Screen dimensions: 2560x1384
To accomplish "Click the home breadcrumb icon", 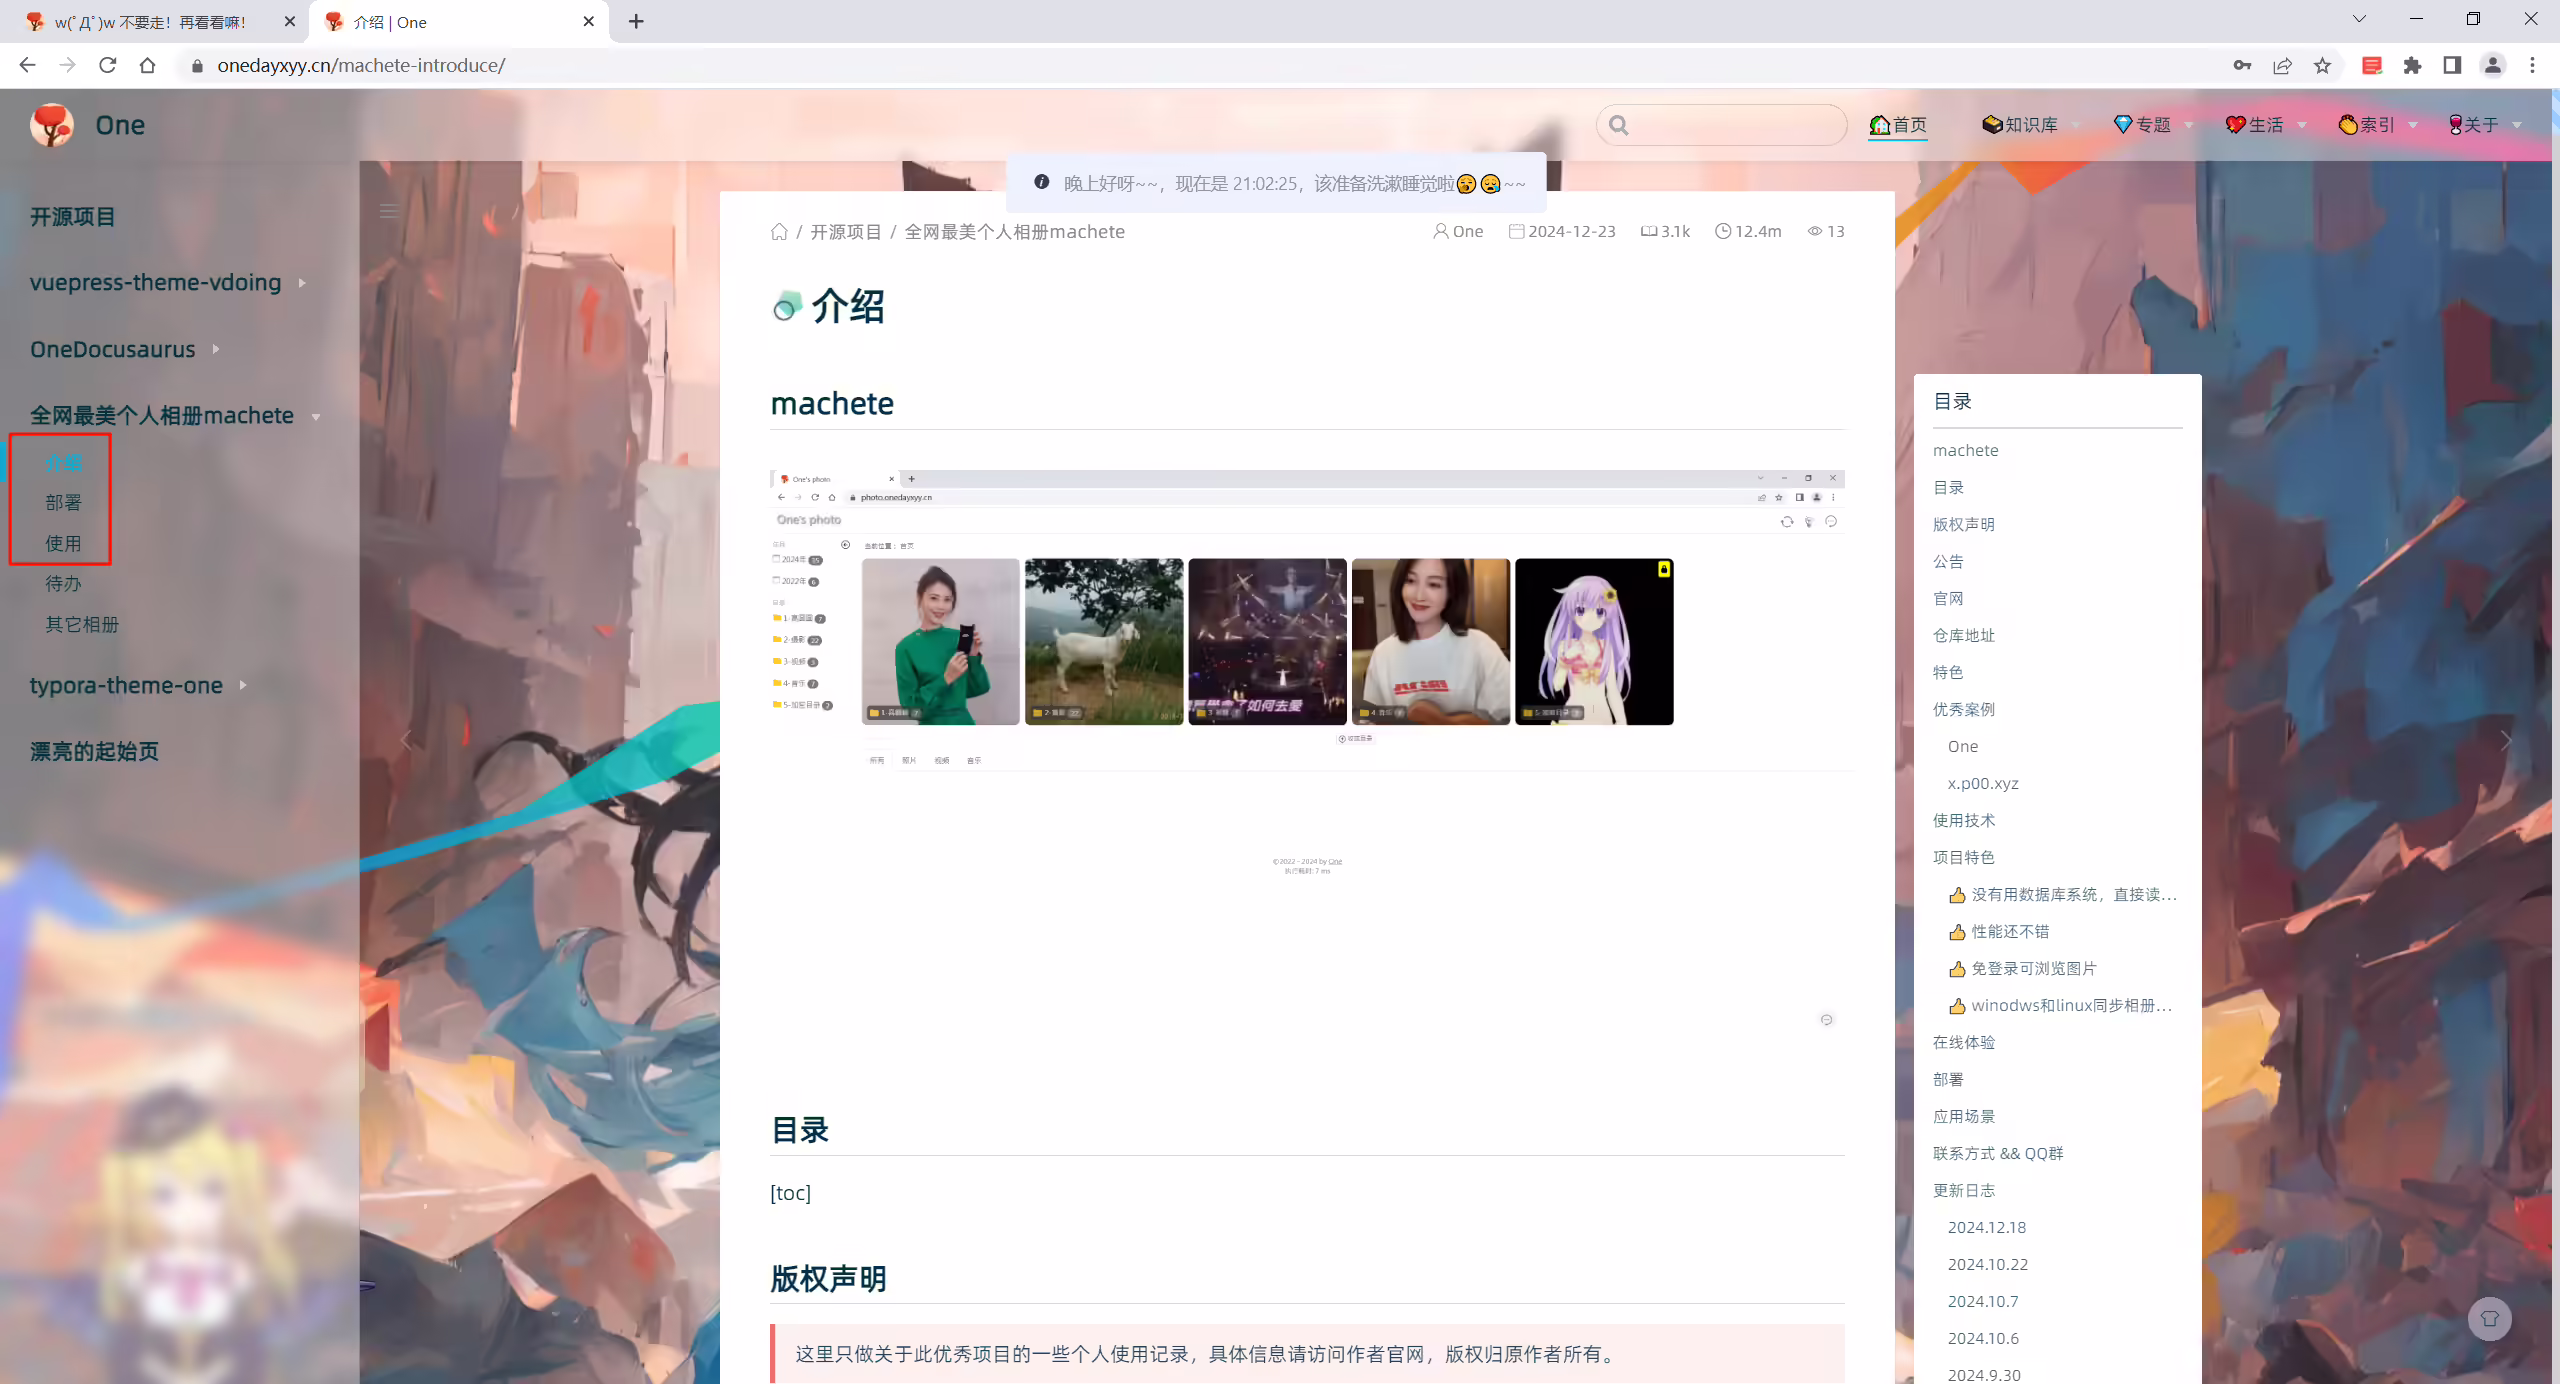I will tap(779, 232).
